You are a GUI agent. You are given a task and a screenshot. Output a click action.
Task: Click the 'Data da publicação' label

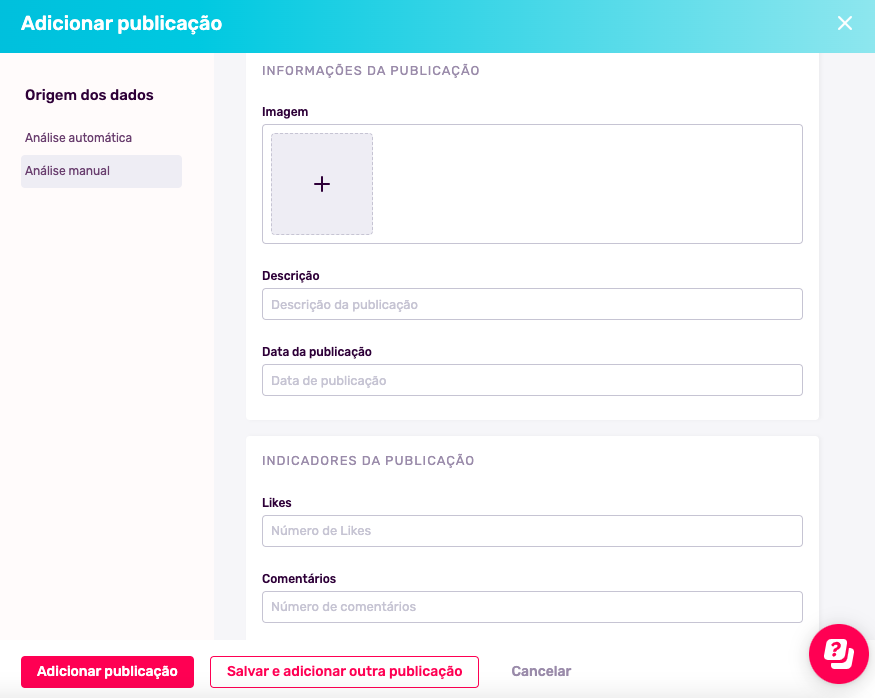(317, 352)
